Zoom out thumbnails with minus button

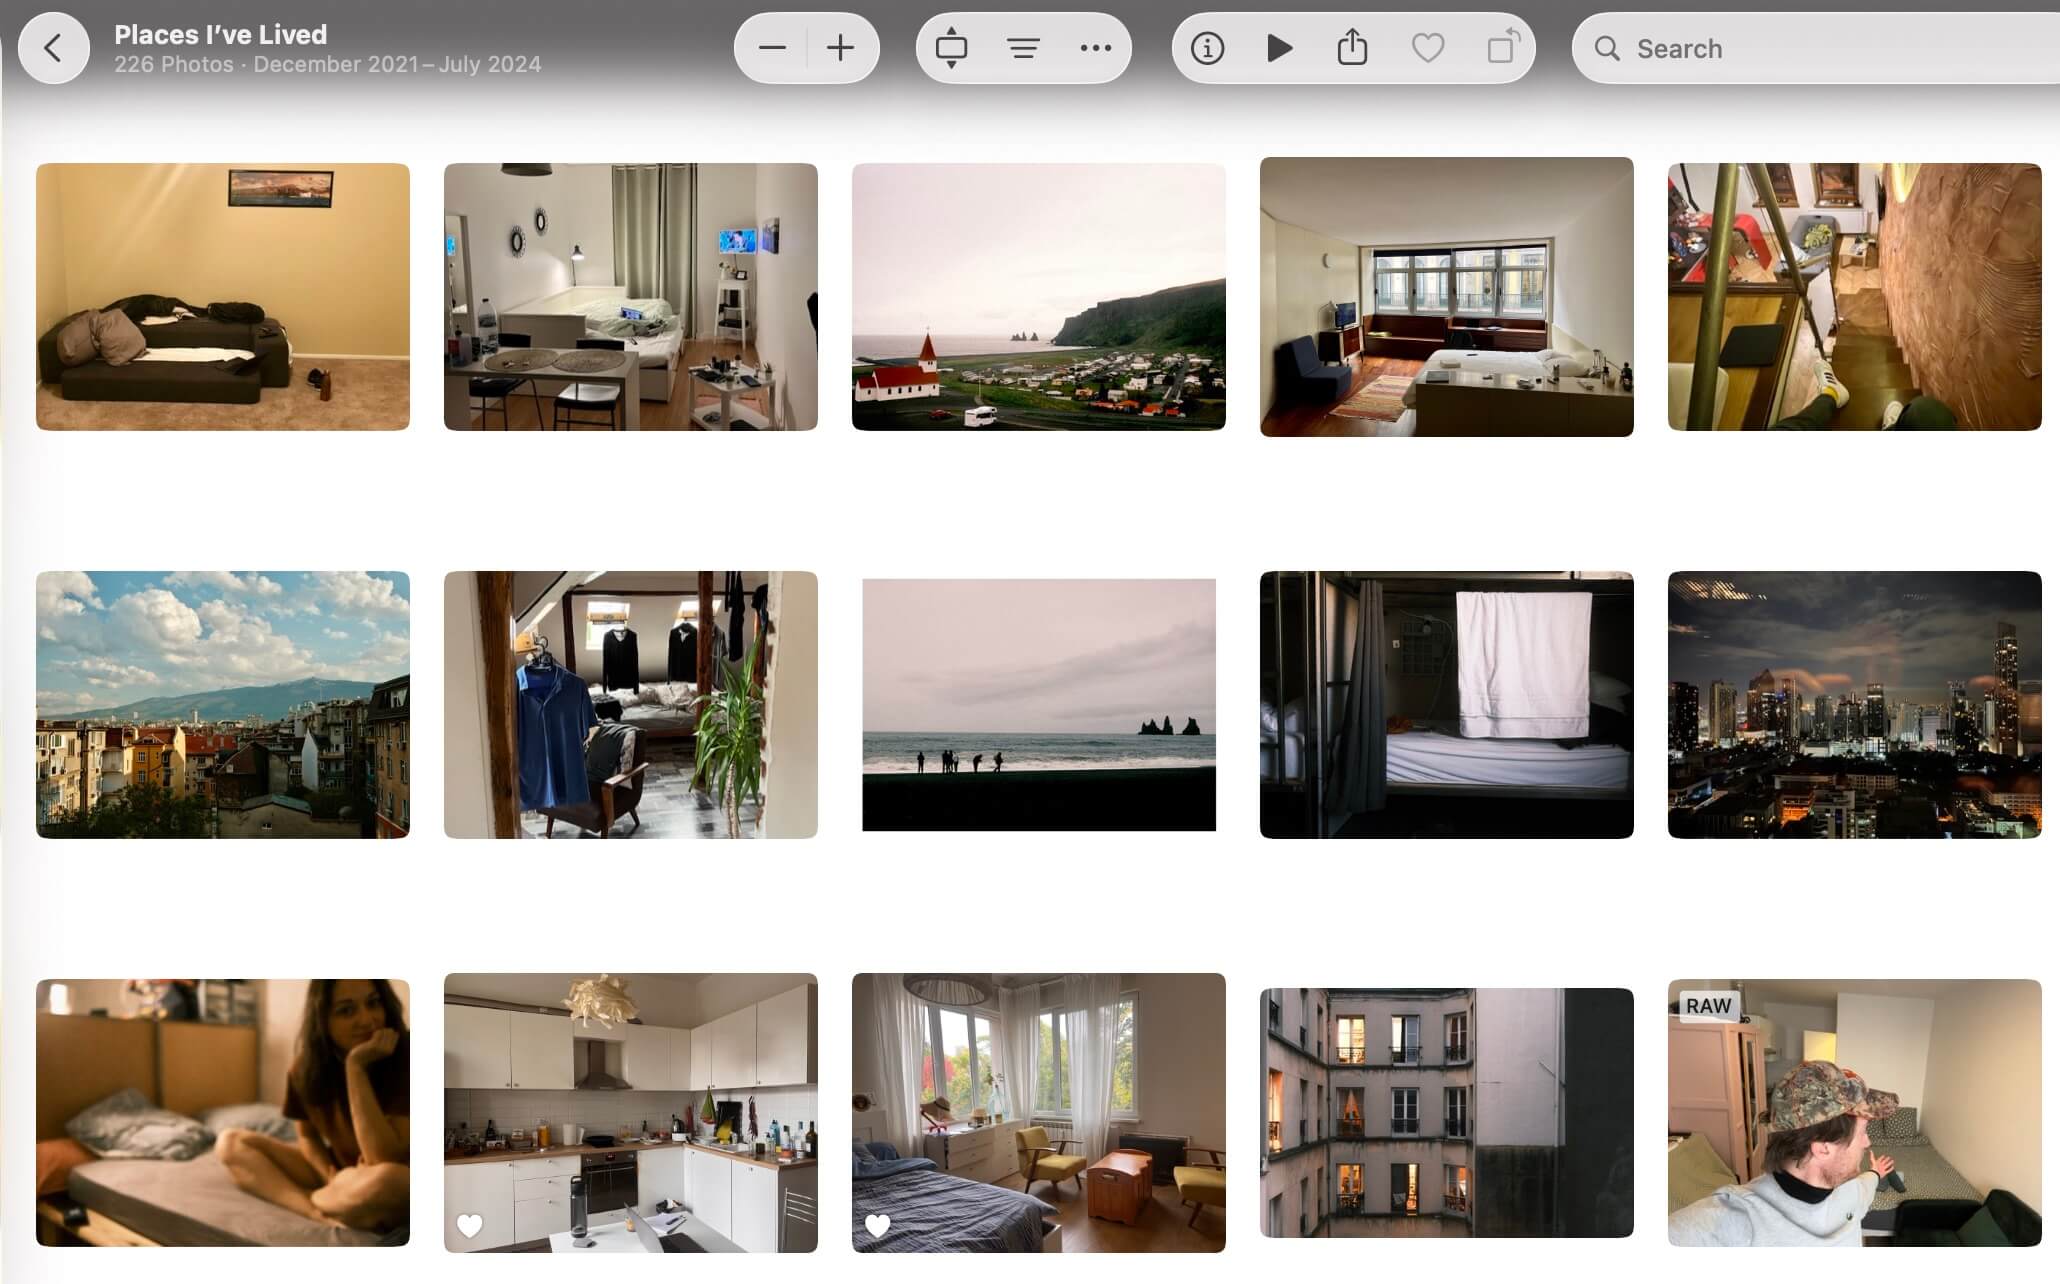pyautogui.click(x=772, y=48)
